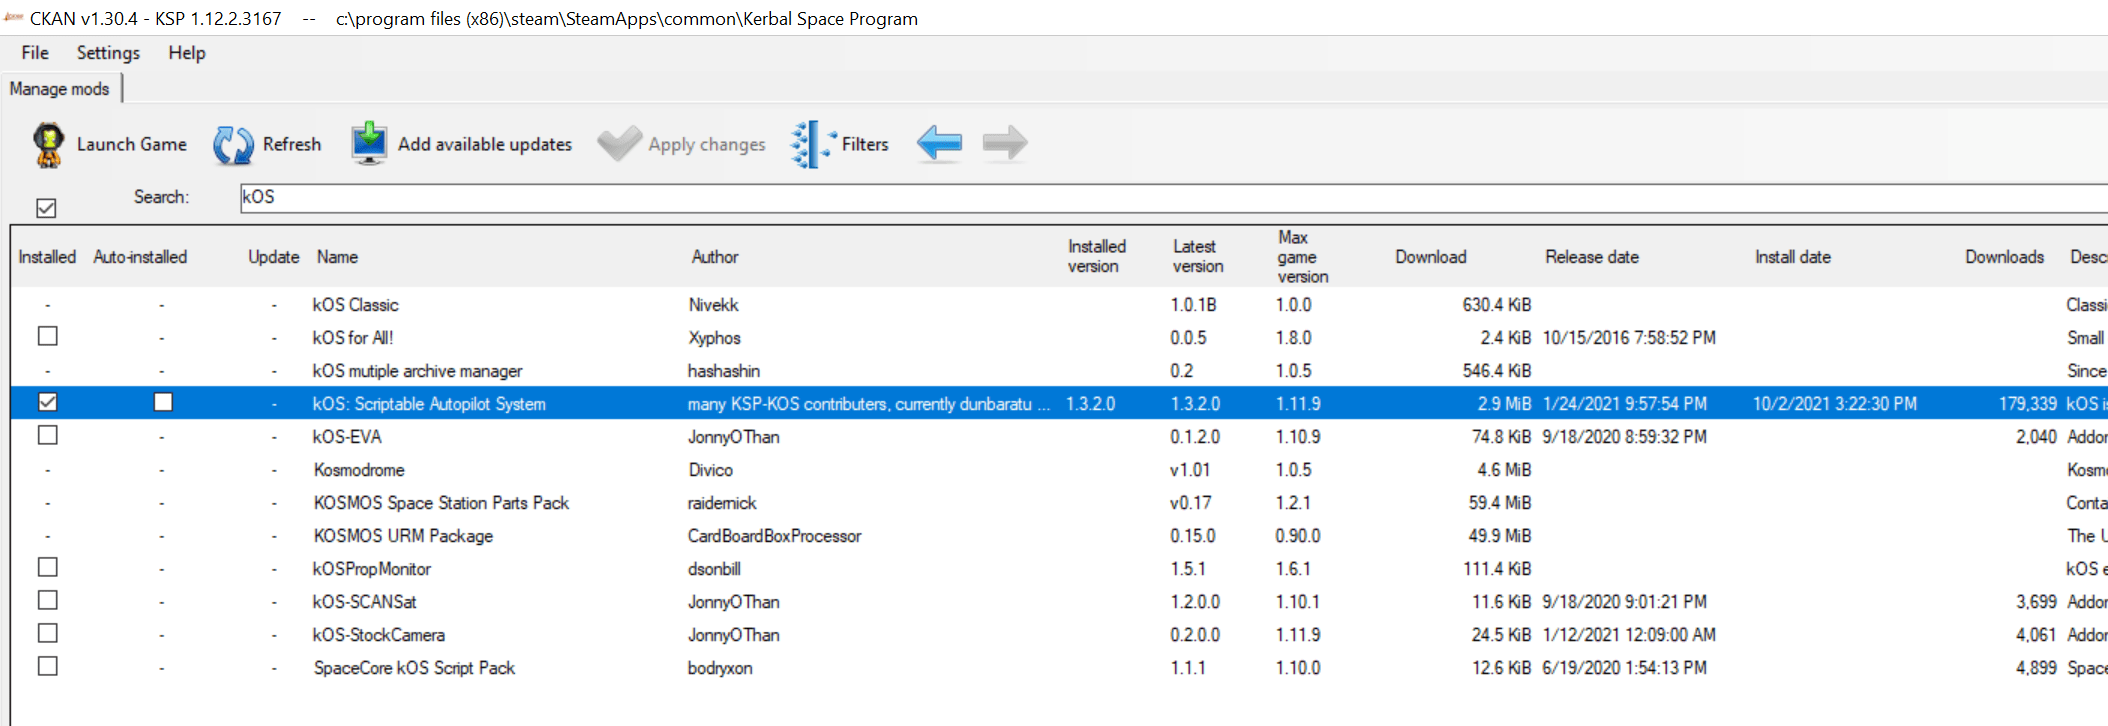The height and width of the screenshot is (726, 2108).
Task: Click the CKAN app icon in title bar
Action: pos(13,18)
